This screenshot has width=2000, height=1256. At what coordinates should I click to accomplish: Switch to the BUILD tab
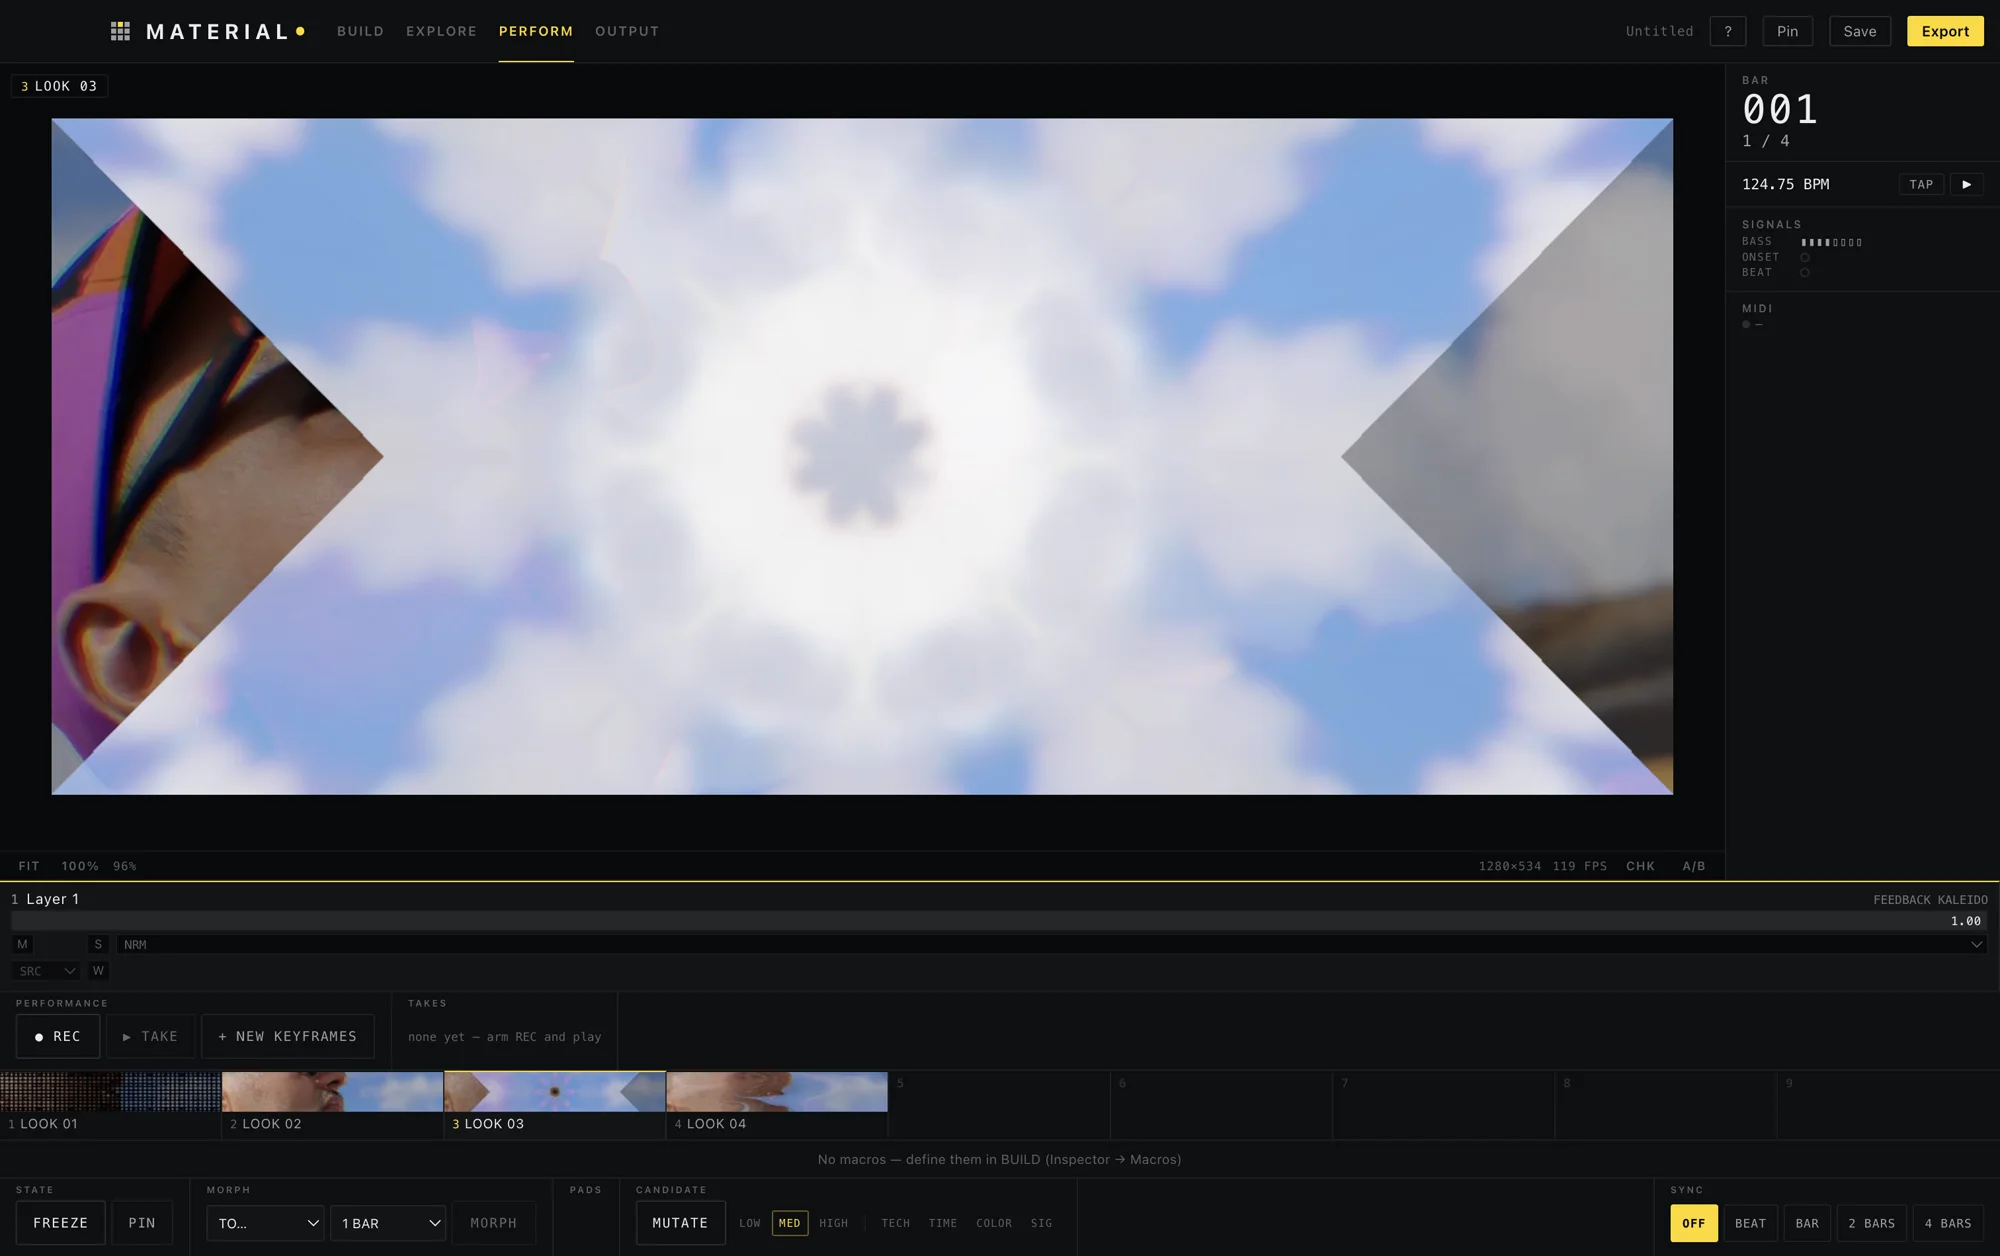coord(360,31)
